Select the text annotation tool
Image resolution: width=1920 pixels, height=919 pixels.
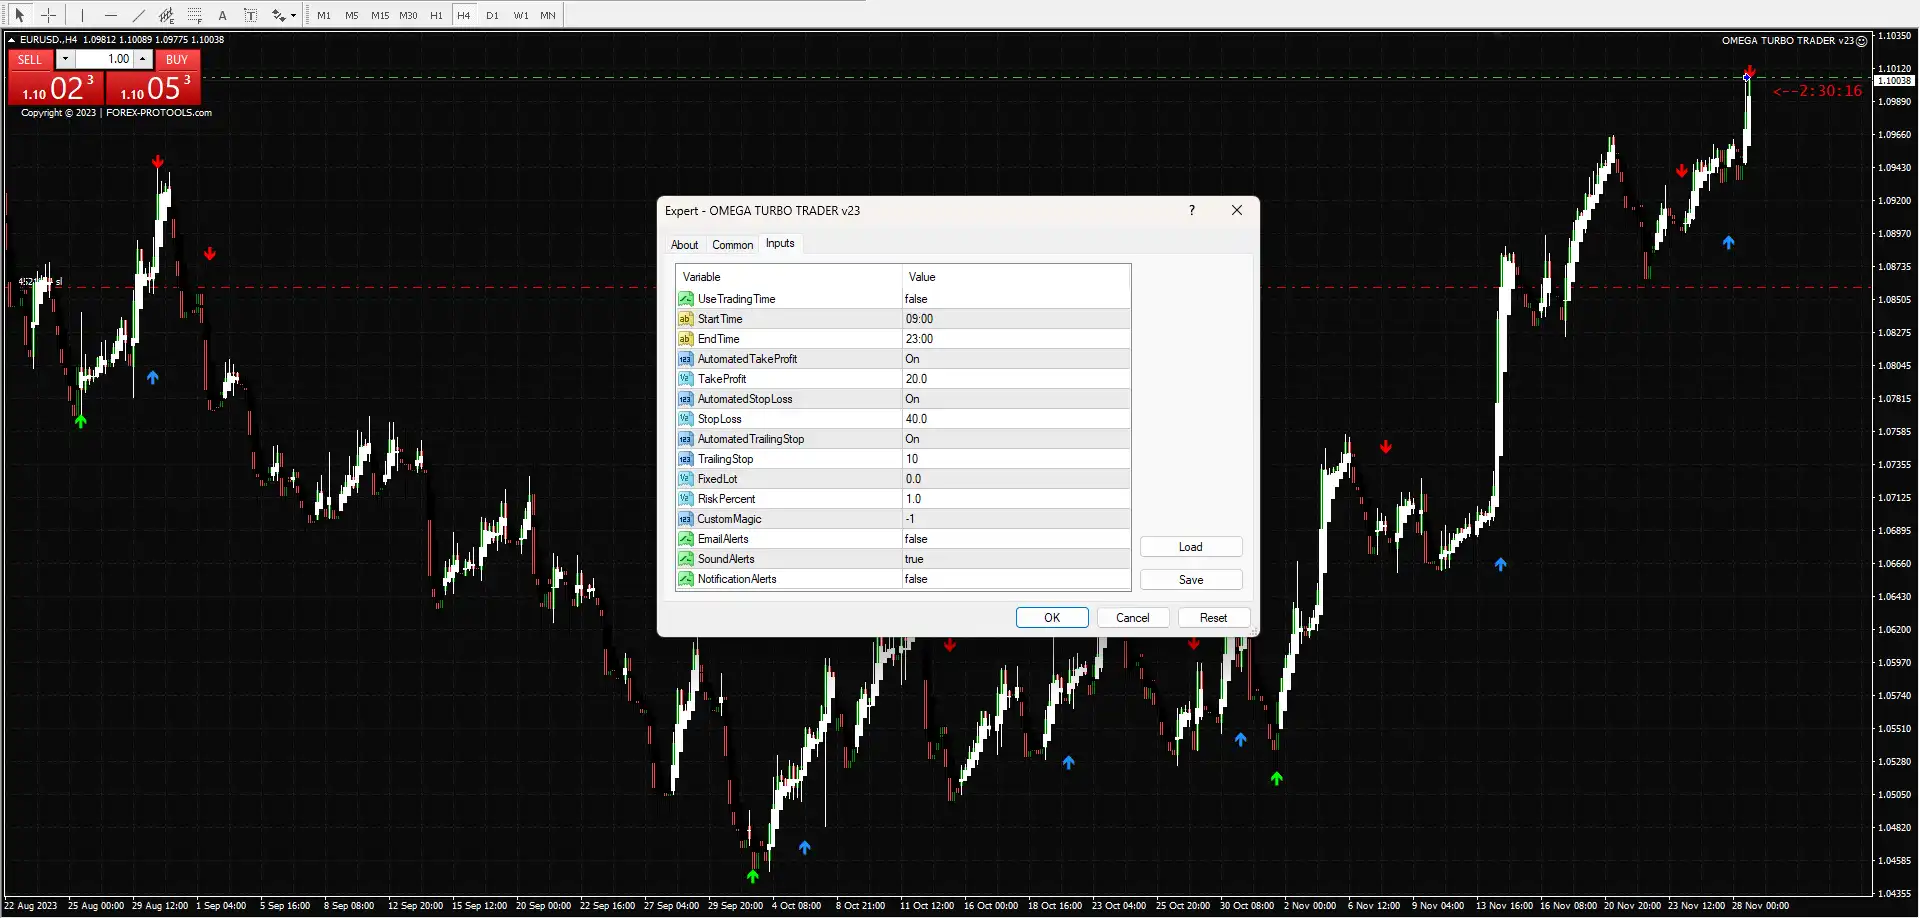223,15
